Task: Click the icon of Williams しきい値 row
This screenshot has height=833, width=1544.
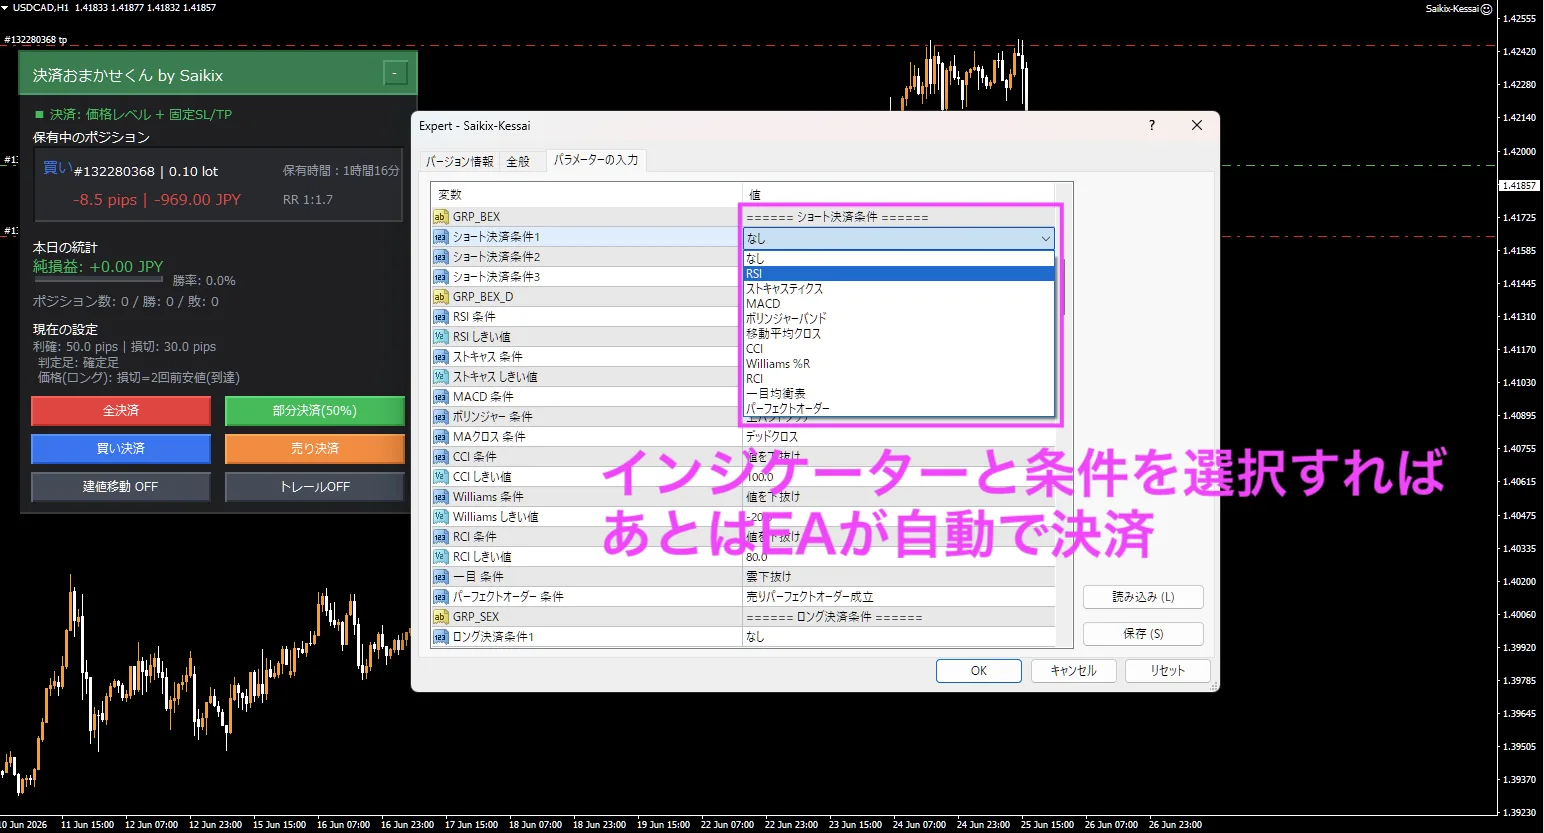Action: point(440,517)
